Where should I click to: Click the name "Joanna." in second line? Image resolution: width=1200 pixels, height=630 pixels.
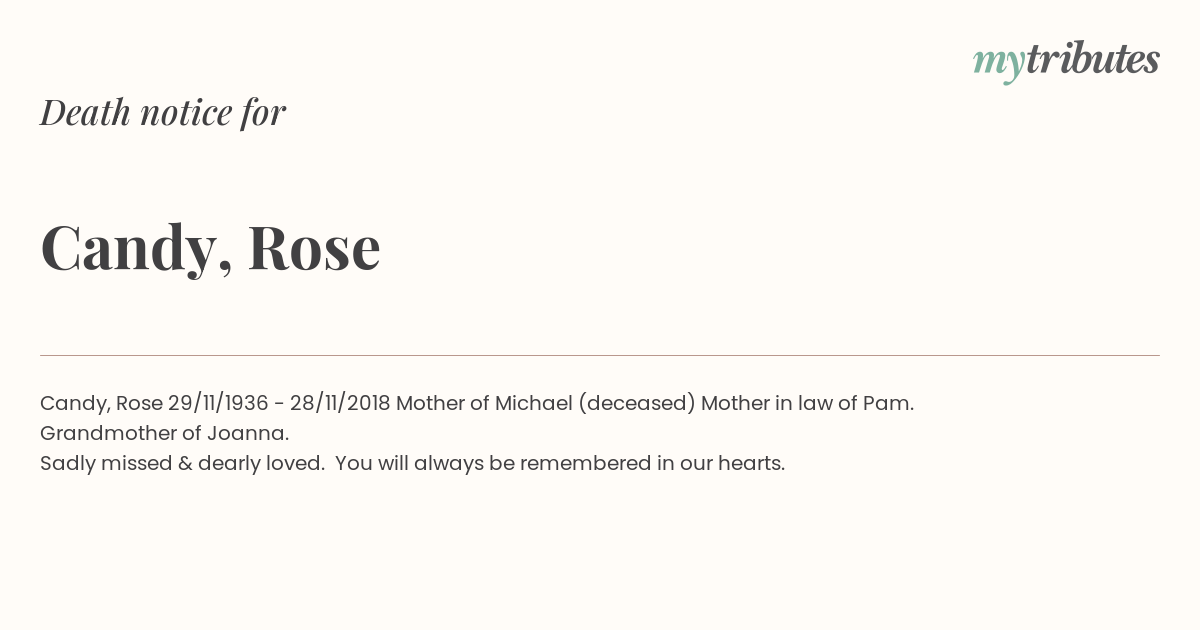click(248, 433)
